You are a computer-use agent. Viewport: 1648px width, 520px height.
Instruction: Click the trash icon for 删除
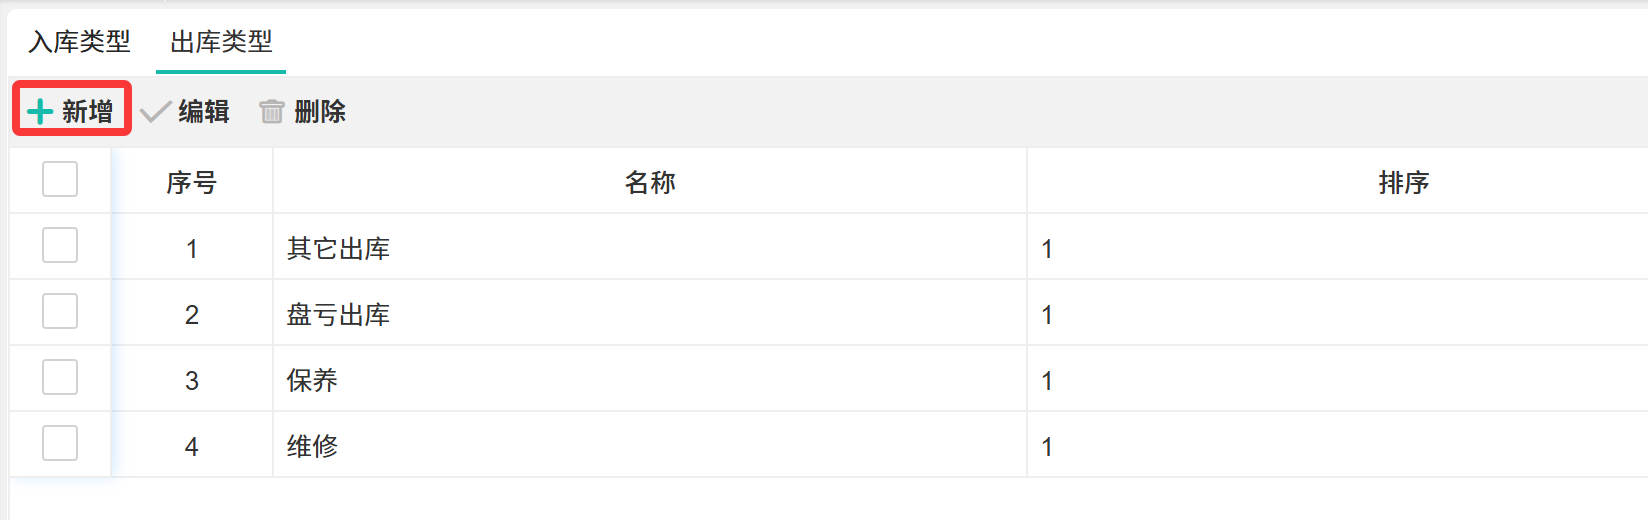point(272,111)
